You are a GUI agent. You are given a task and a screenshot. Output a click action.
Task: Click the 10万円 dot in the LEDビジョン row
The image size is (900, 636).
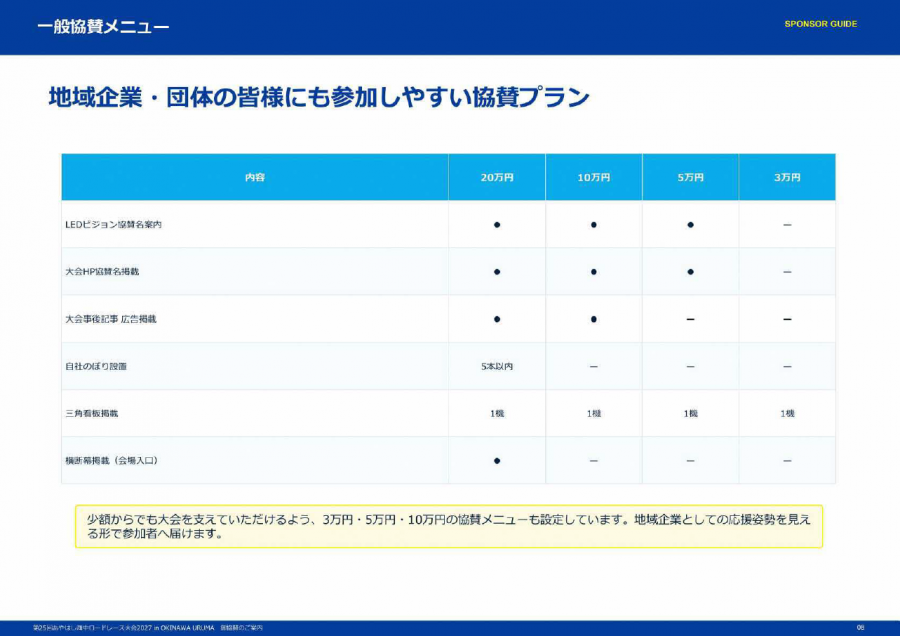pyautogui.click(x=593, y=225)
